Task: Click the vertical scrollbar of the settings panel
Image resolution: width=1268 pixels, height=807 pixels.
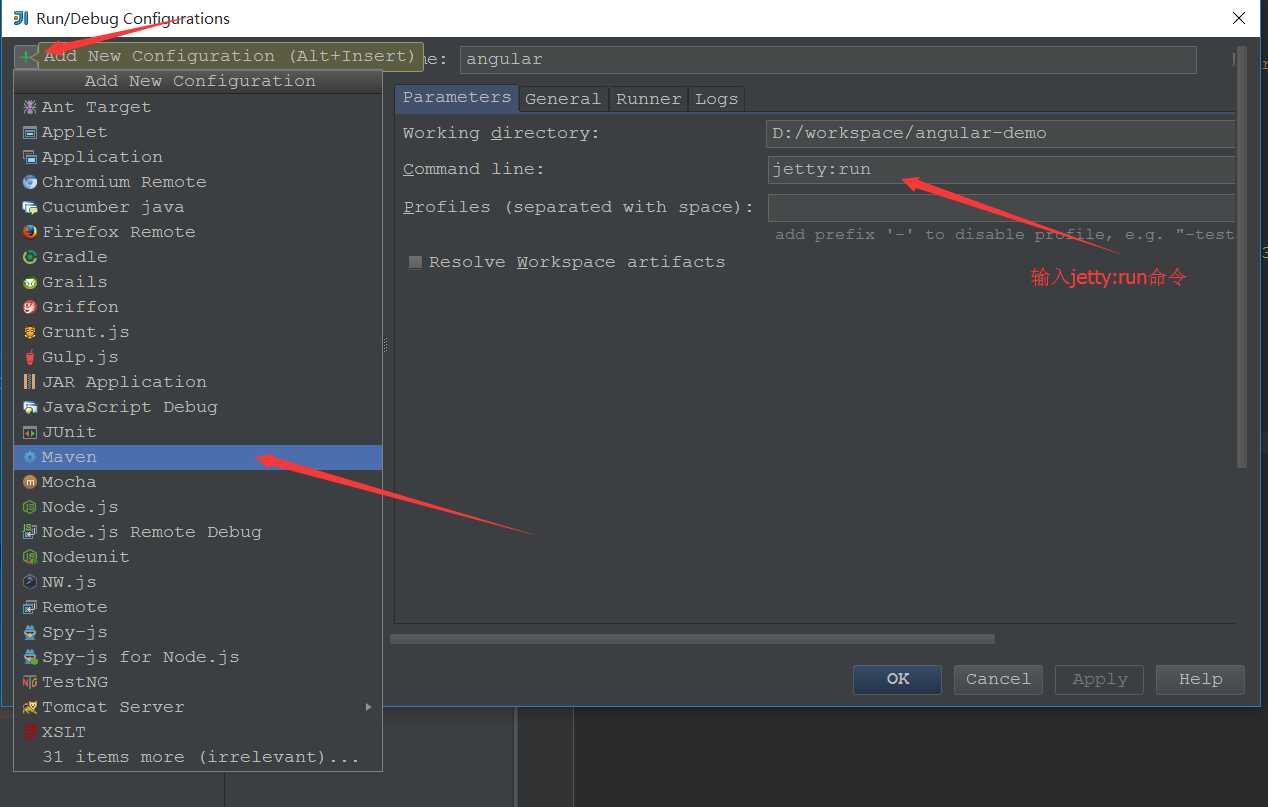Action: (x=1242, y=257)
